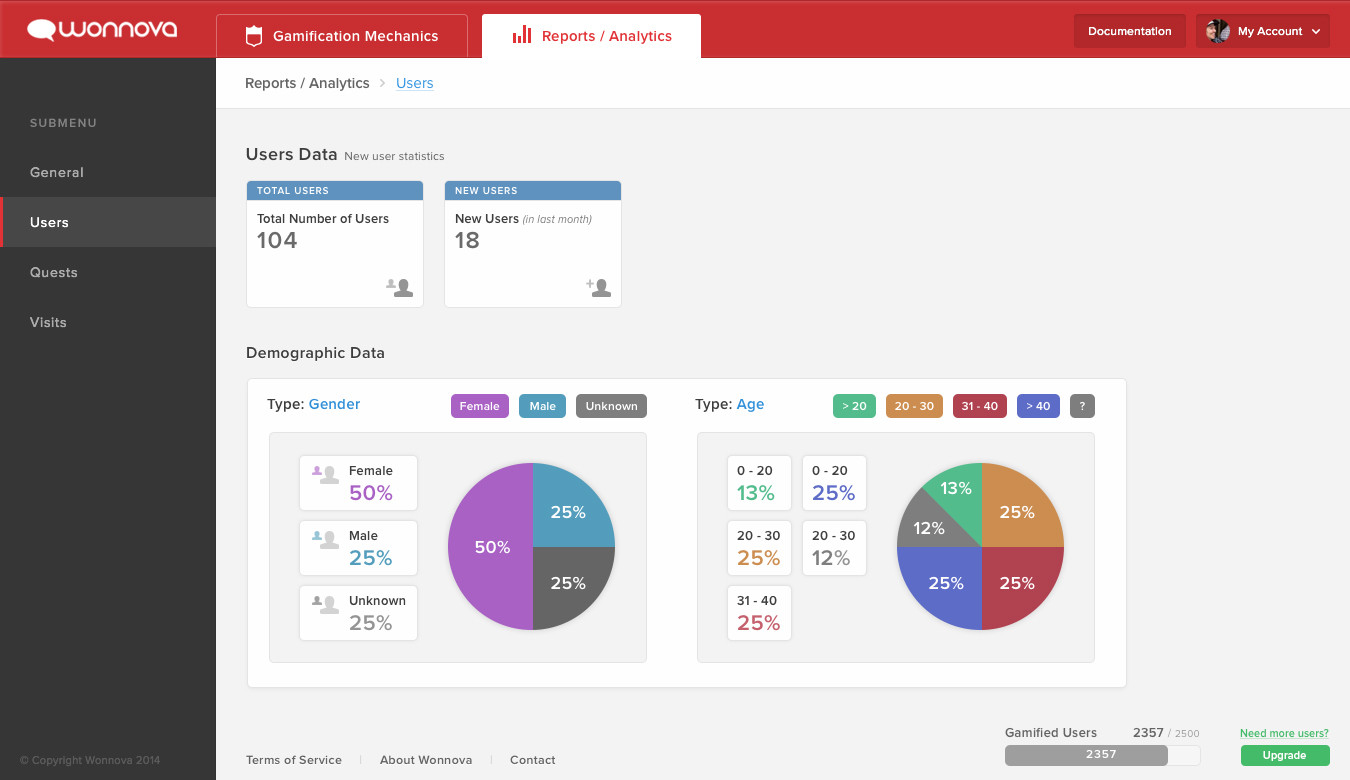This screenshot has width=1350, height=780.
Task: Toggle the ? unknown age filter
Action: click(x=1083, y=406)
